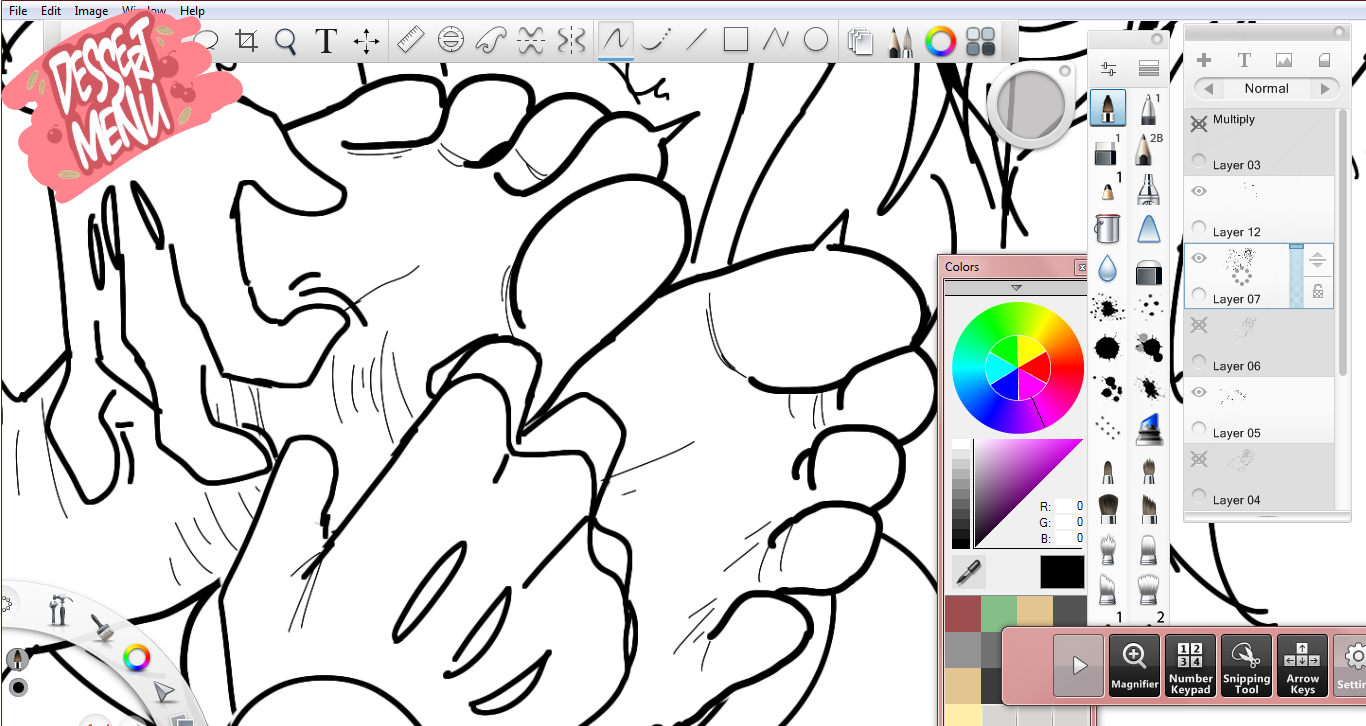Open the File menu
The height and width of the screenshot is (726, 1366).
[x=18, y=11]
